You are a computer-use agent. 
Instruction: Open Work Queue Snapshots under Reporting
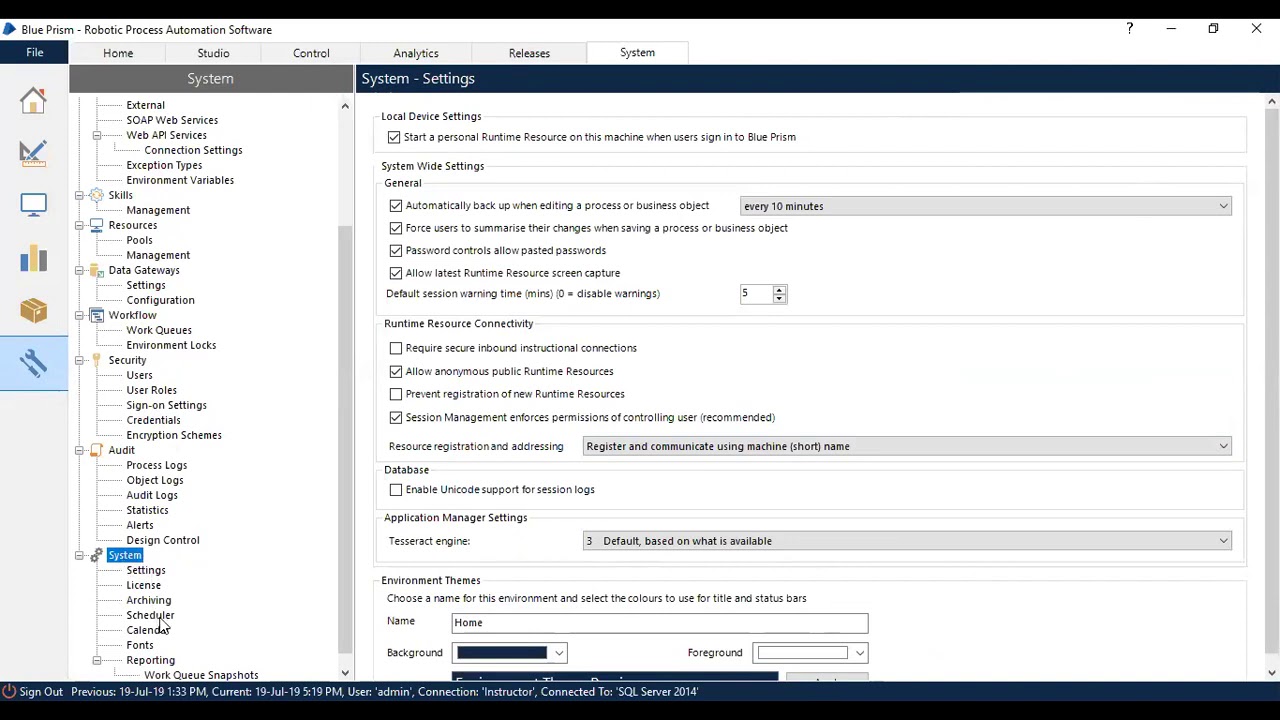(x=201, y=675)
